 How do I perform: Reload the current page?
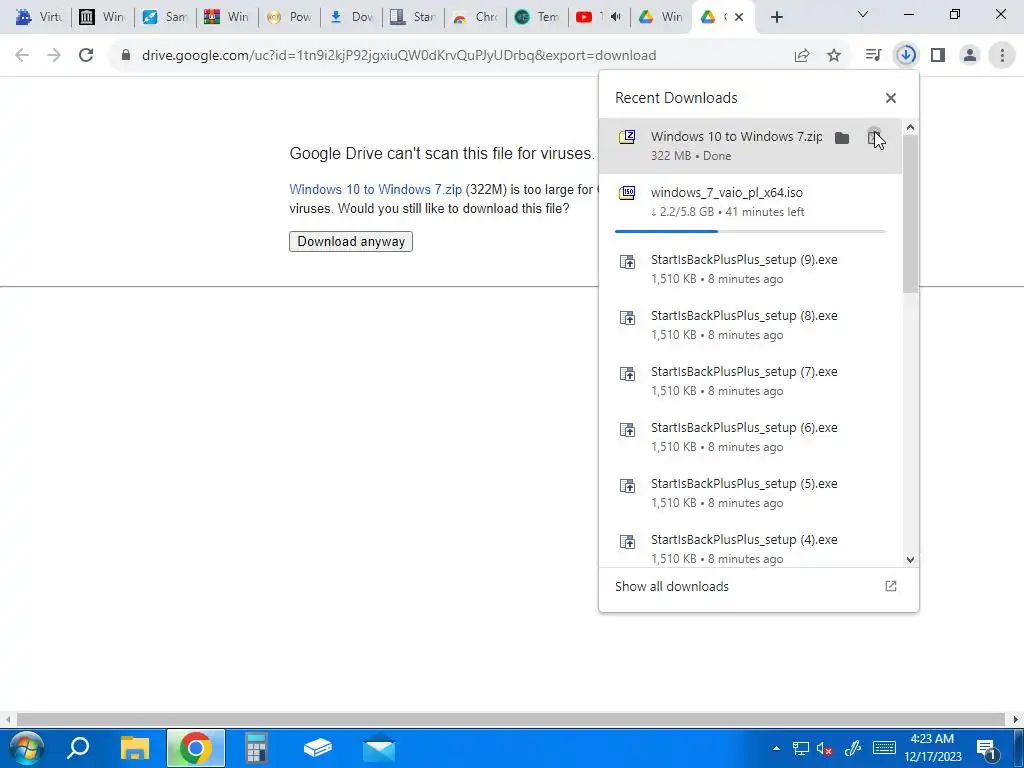pyautogui.click(x=86, y=56)
